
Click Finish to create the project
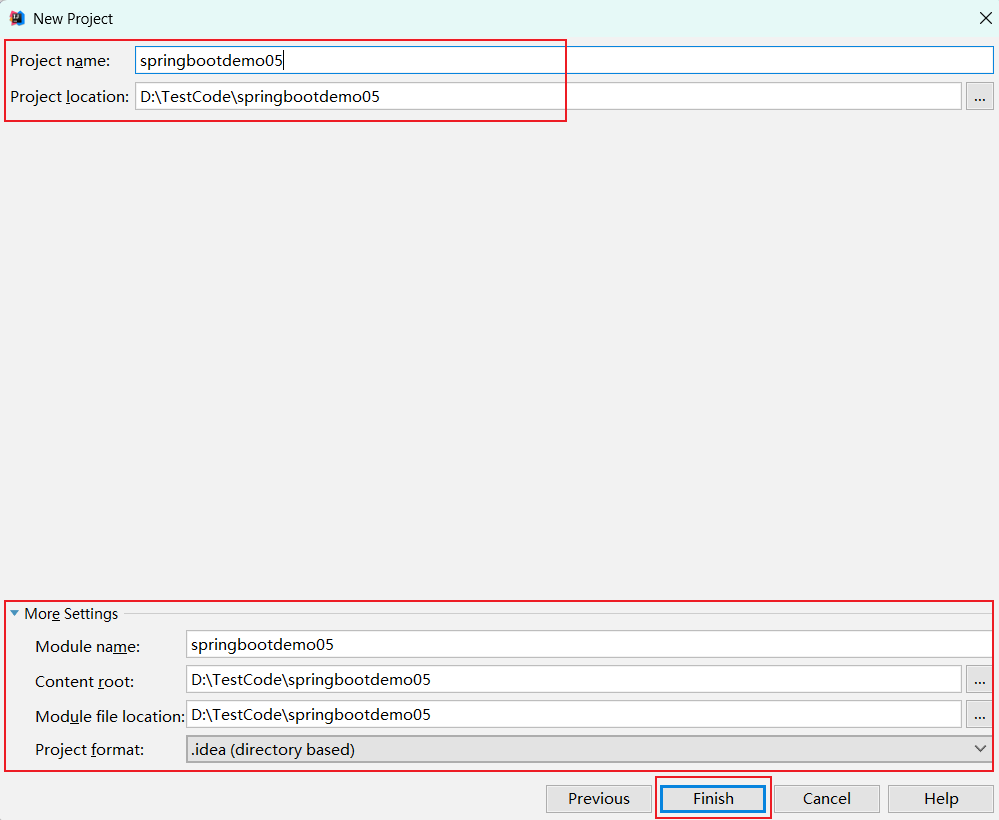point(713,798)
